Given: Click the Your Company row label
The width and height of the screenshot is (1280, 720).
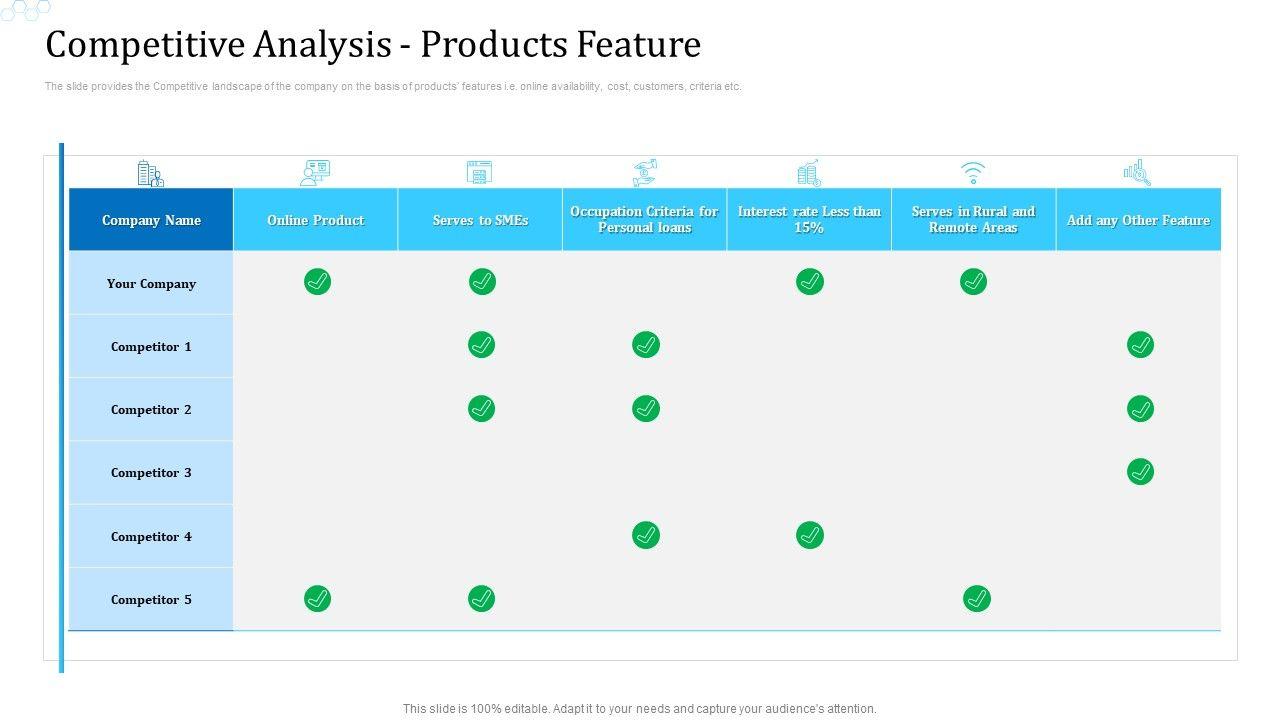Looking at the screenshot, I should (x=151, y=283).
